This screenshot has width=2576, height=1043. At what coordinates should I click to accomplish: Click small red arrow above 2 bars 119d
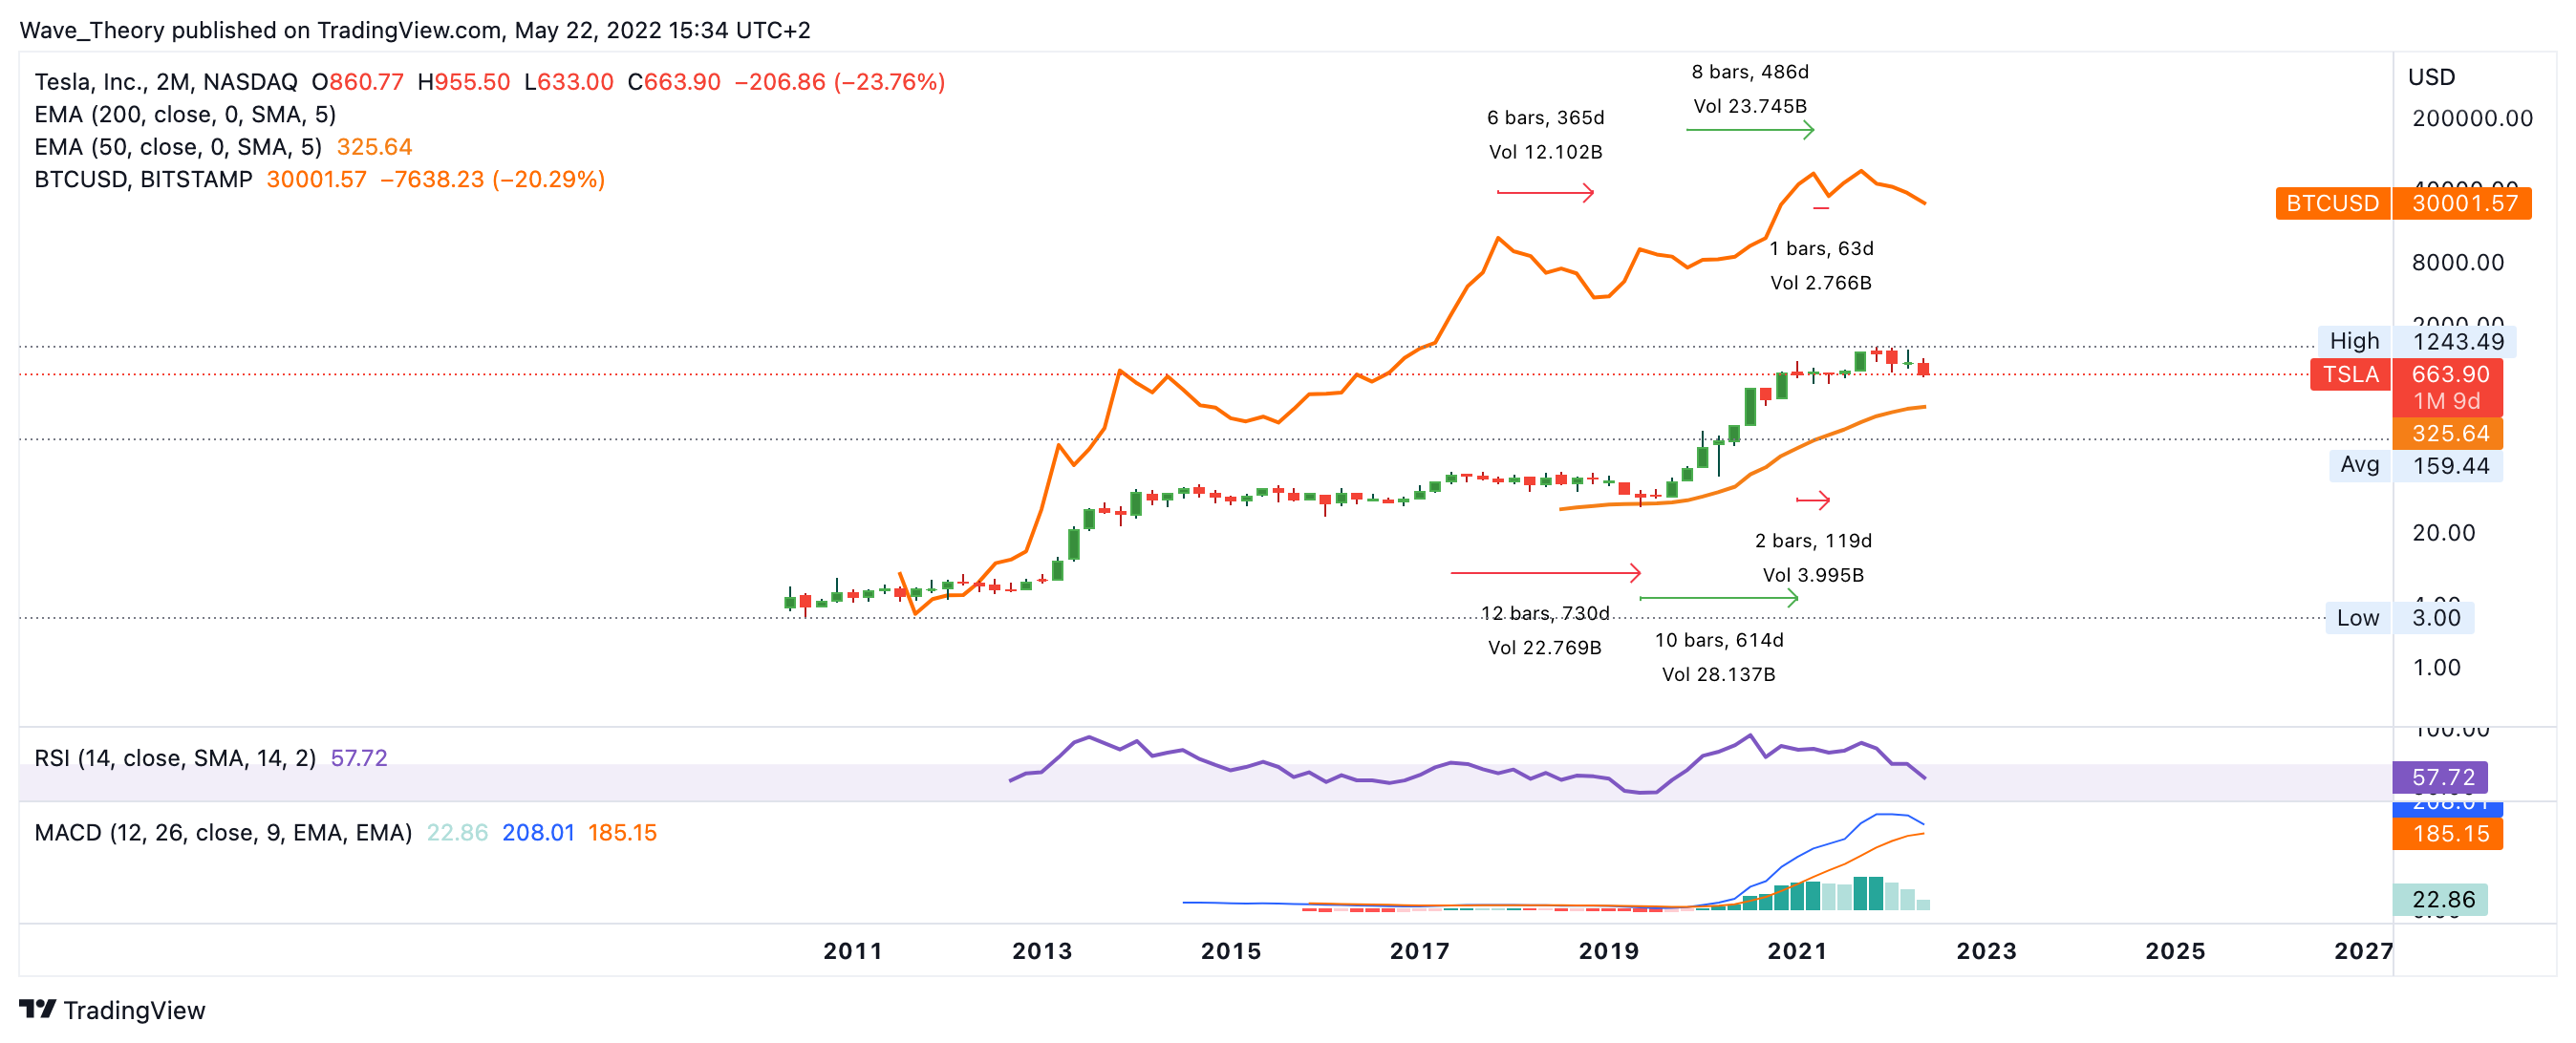pos(1812,500)
